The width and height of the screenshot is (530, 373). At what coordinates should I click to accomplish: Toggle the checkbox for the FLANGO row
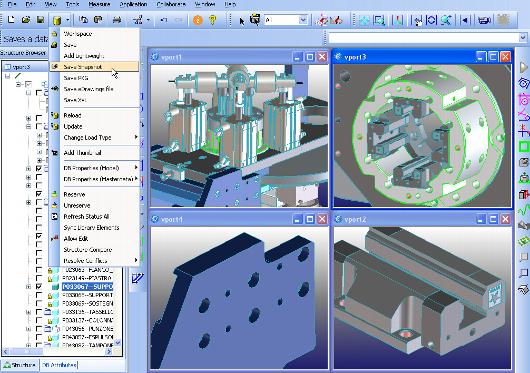point(39,270)
